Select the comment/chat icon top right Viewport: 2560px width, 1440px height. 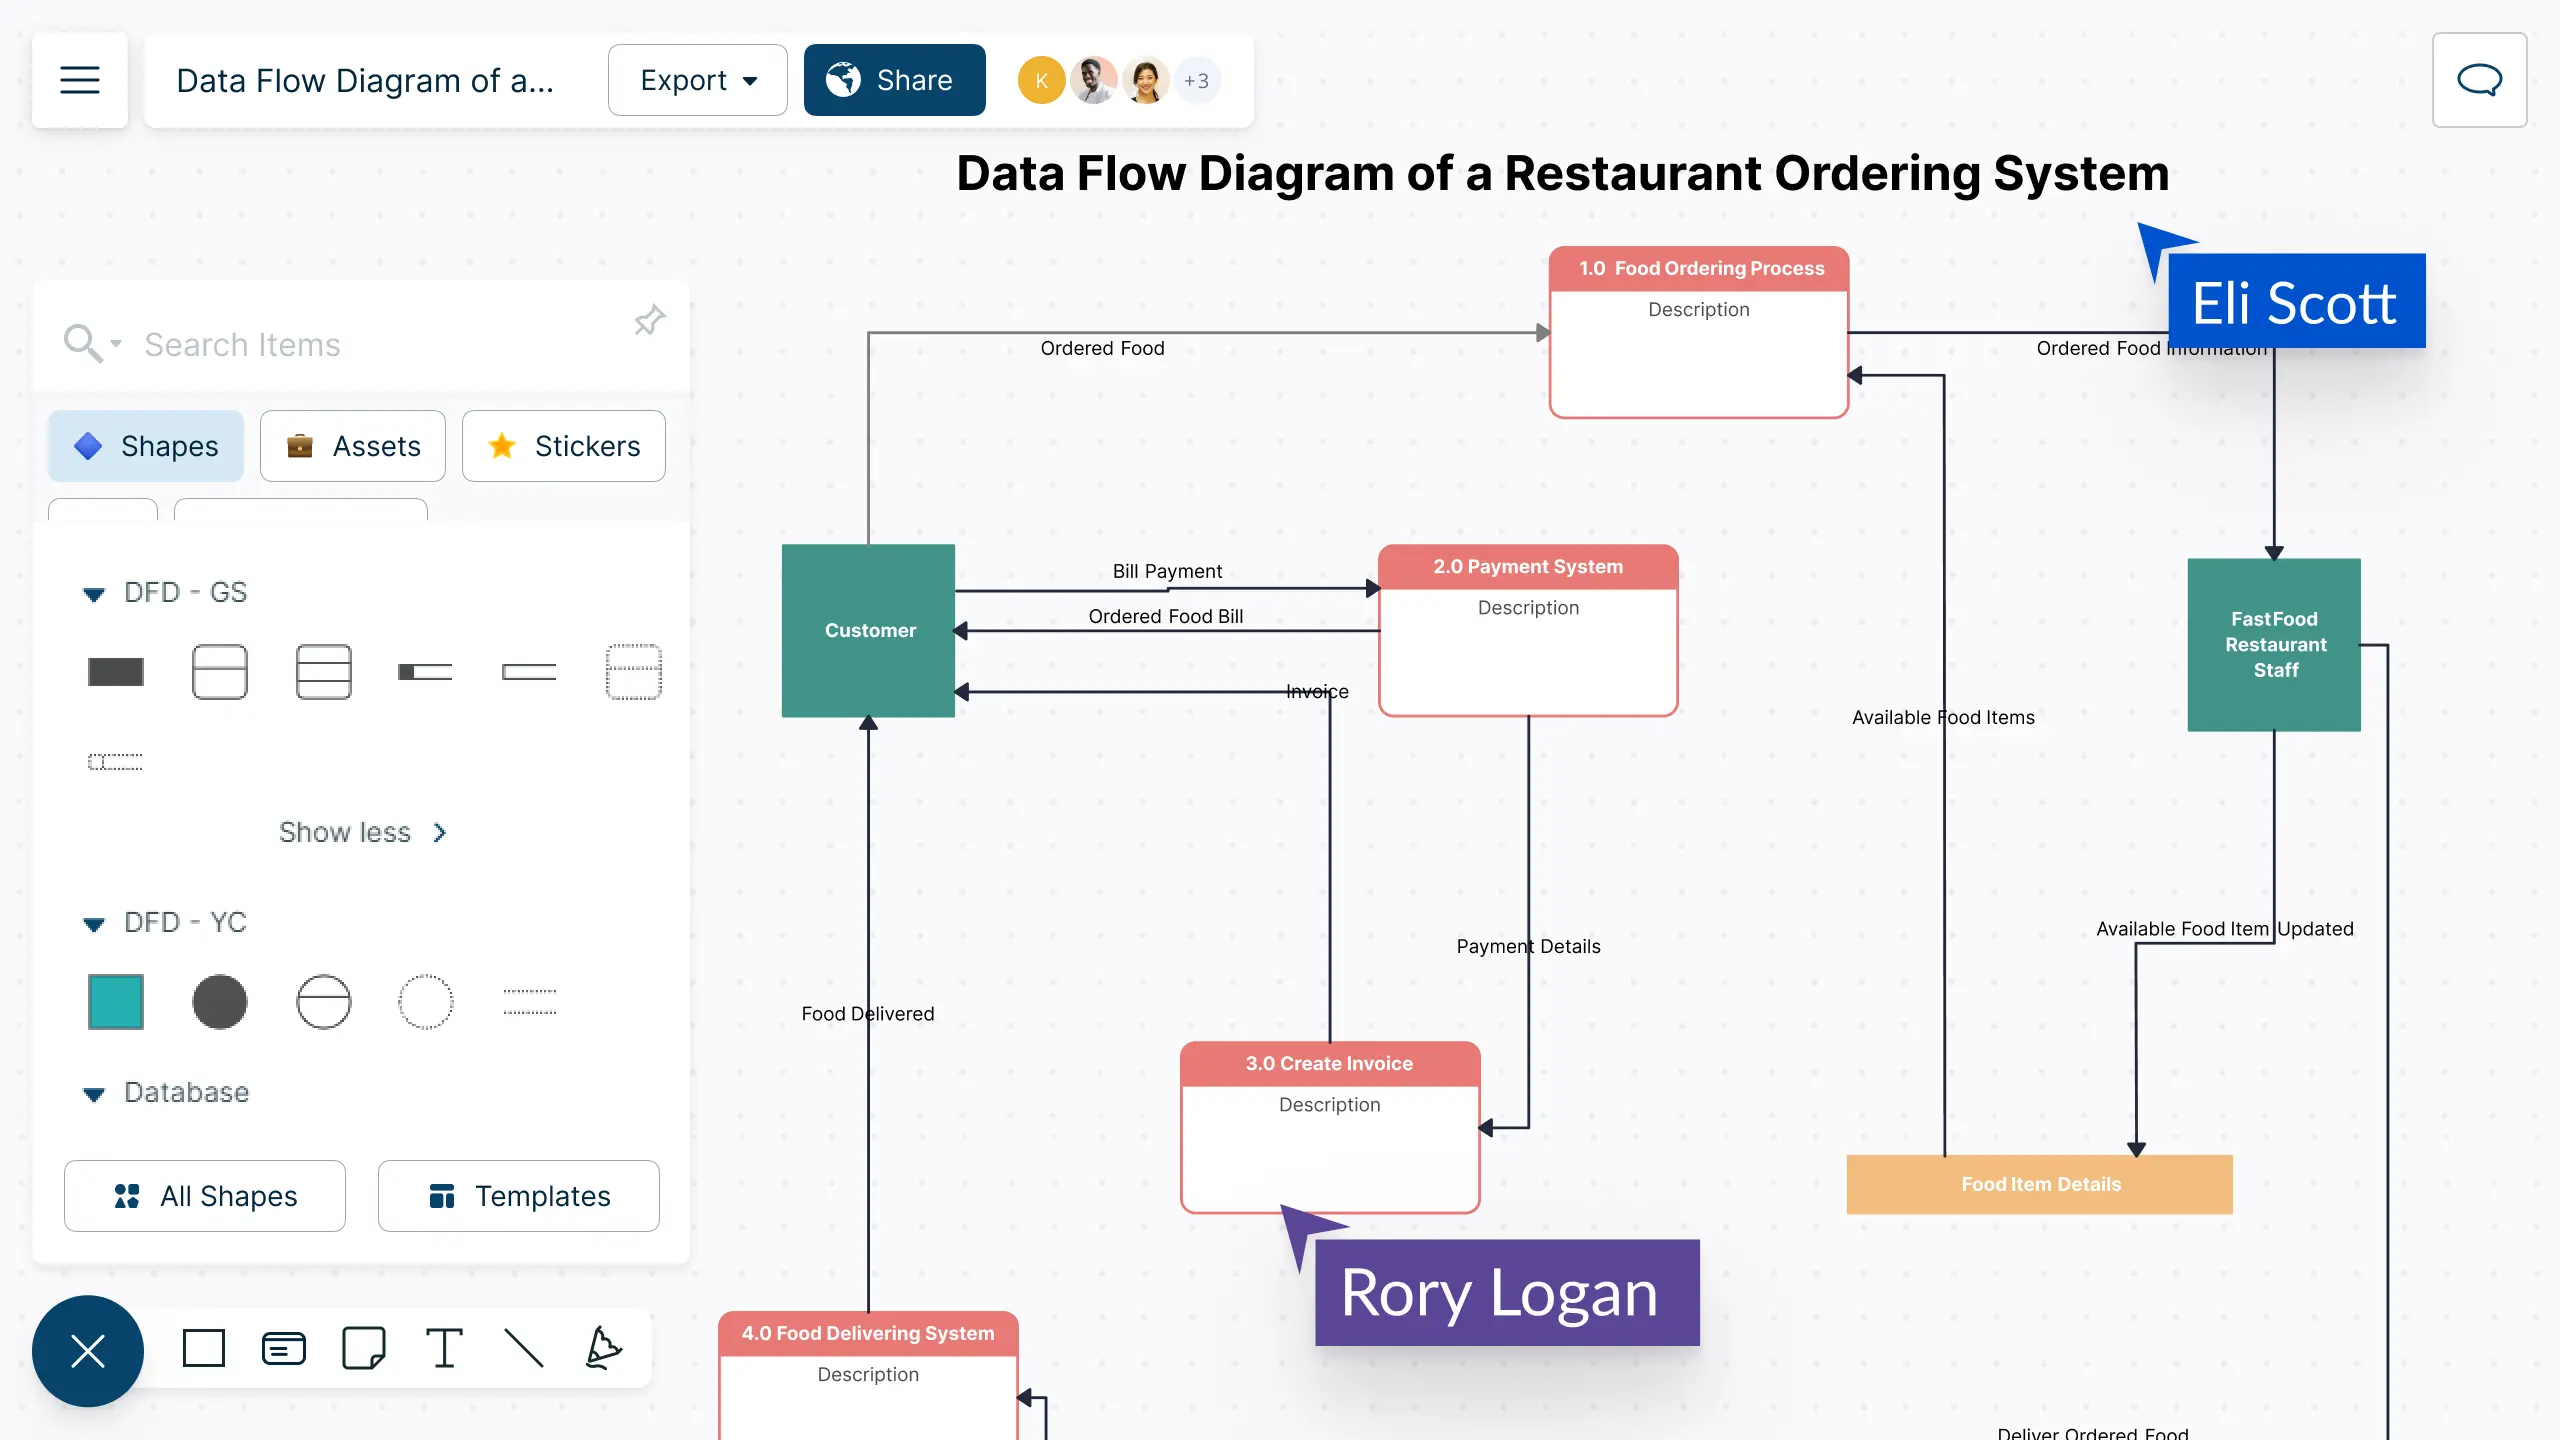point(2479,79)
